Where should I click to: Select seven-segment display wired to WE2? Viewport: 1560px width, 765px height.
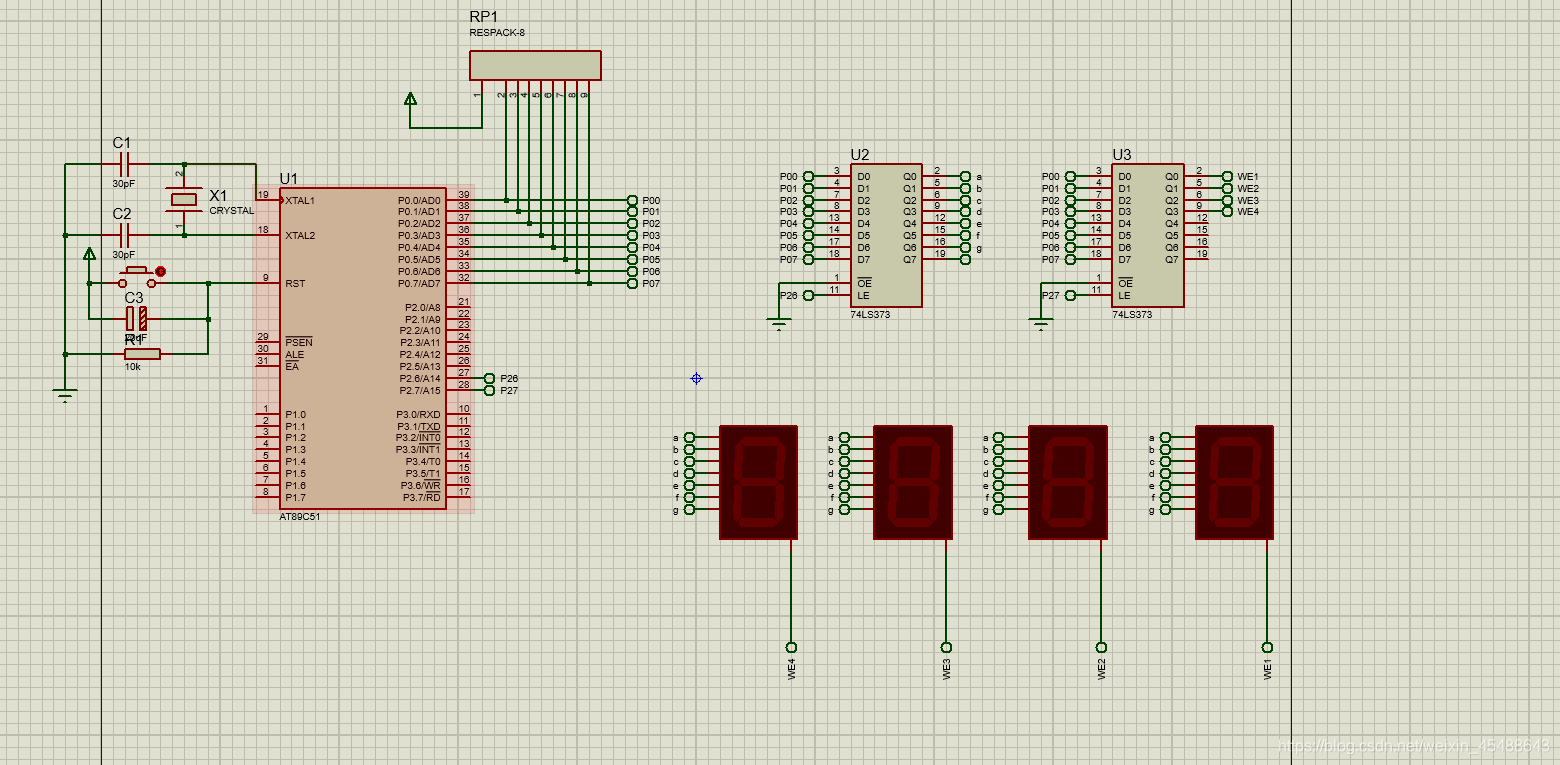pos(1068,482)
